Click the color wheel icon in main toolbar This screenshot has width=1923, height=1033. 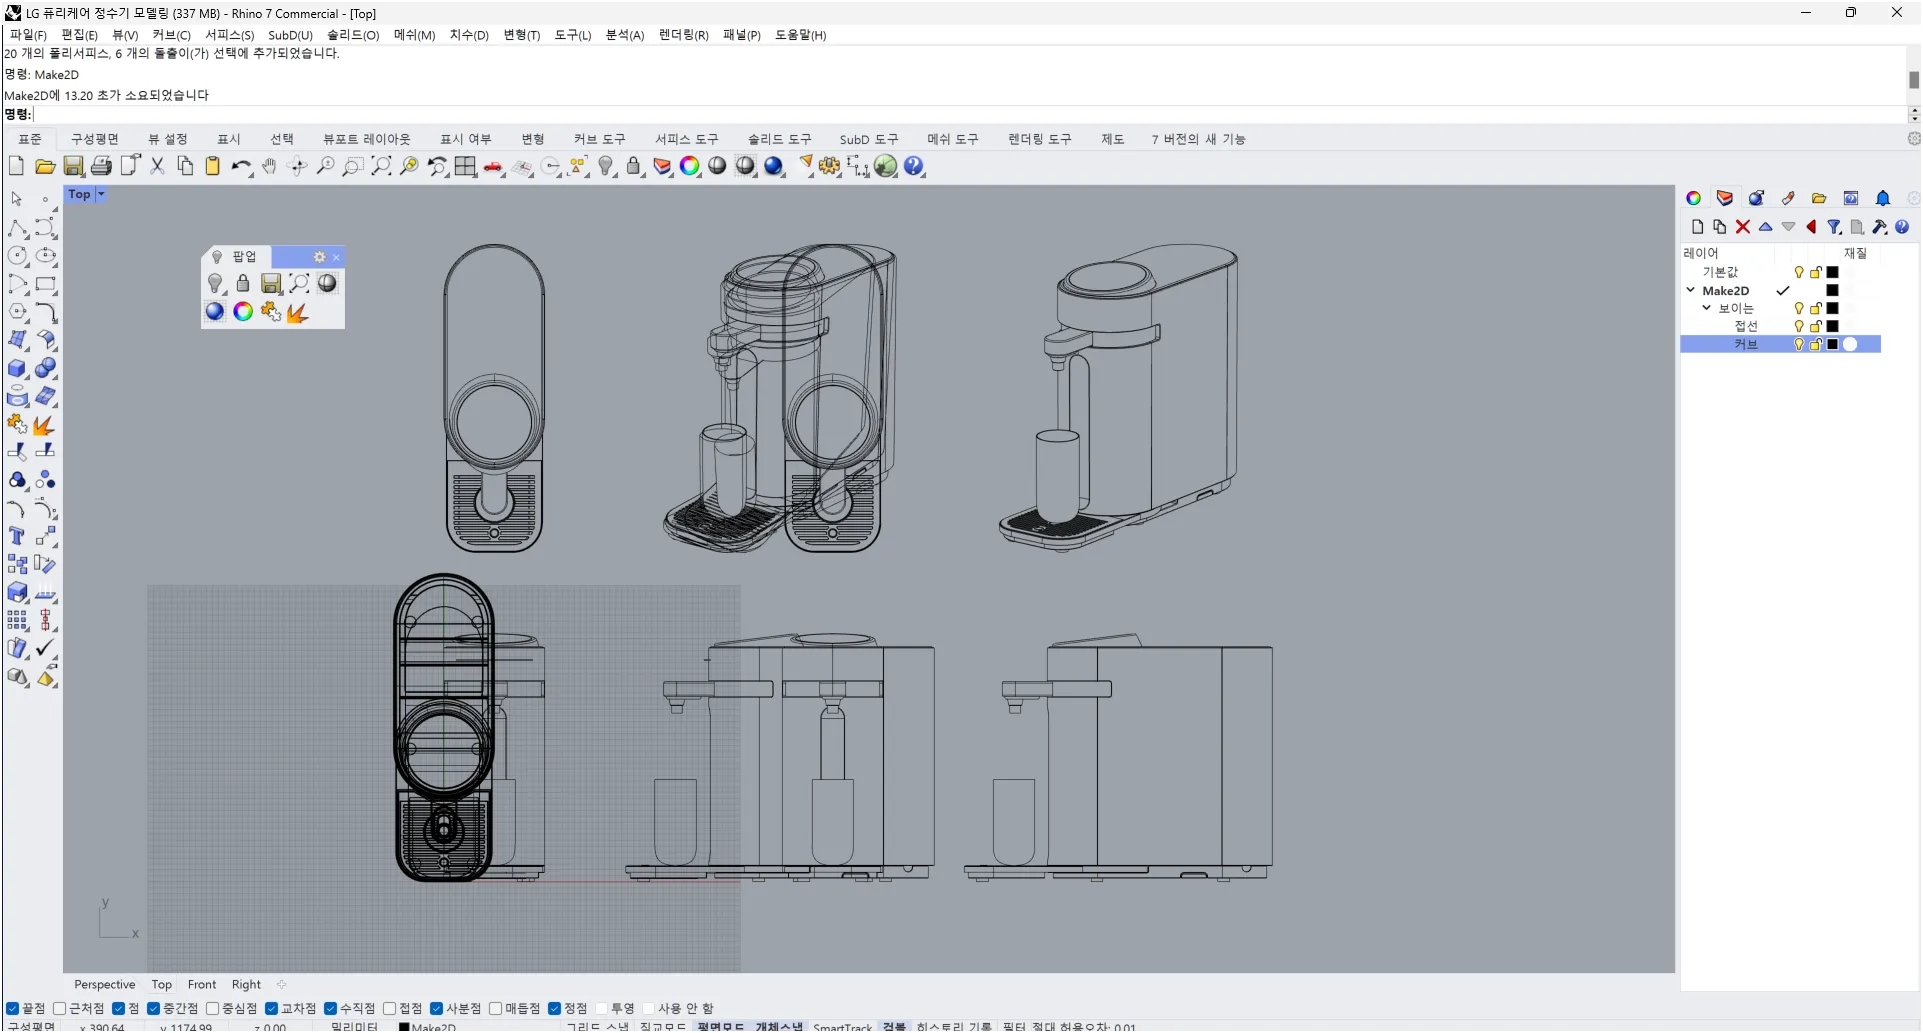click(690, 167)
